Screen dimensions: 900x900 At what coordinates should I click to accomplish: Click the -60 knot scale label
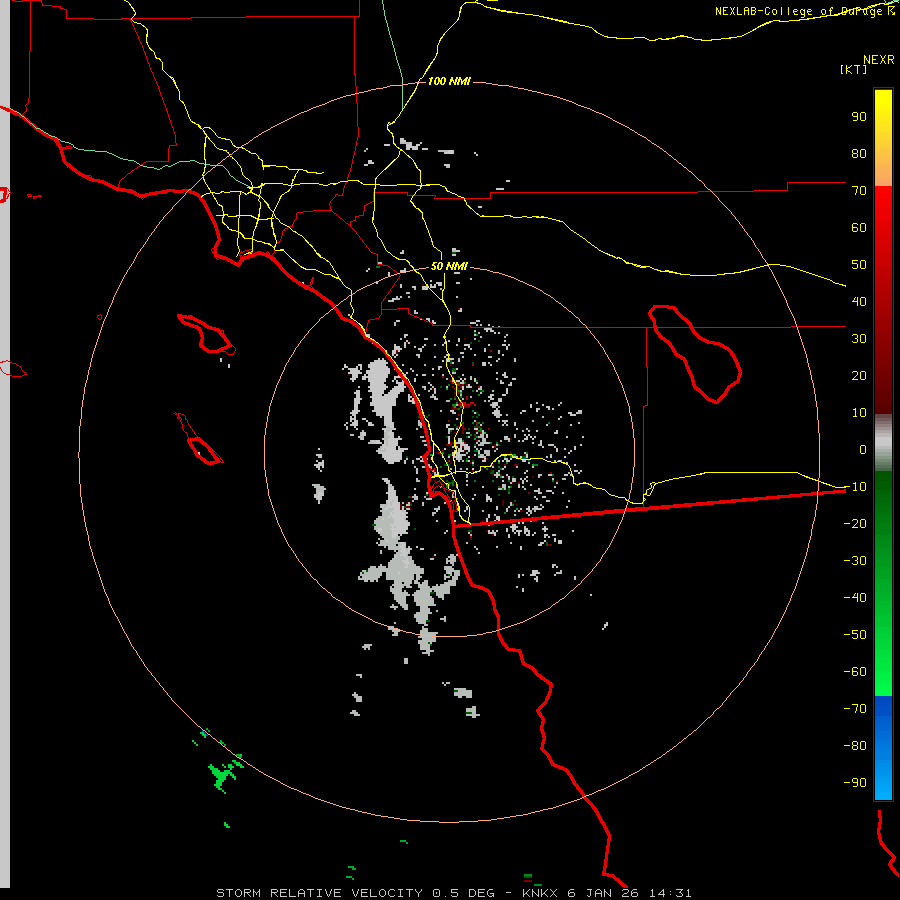[x=855, y=672]
